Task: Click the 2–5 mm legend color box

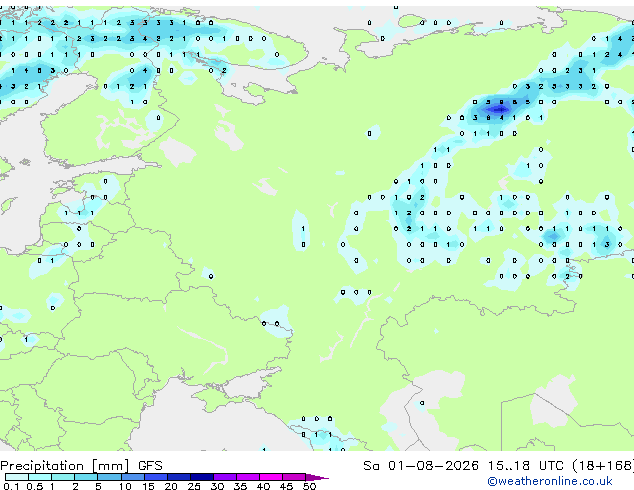Action: point(86,477)
